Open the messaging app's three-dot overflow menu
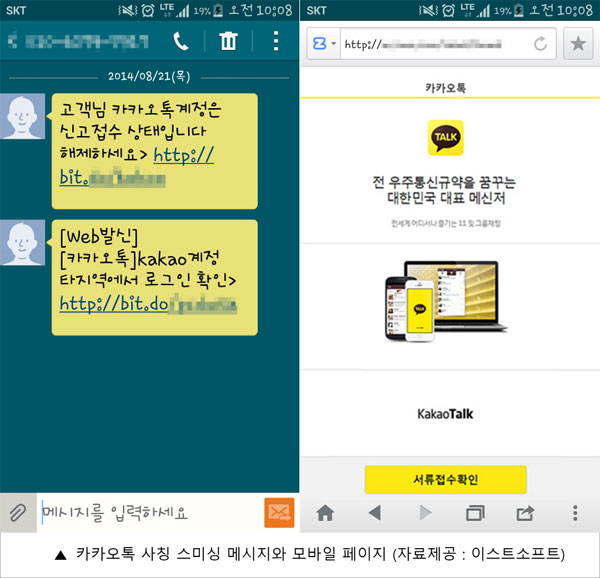Screen dimensions: 600x578 click(277, 42)
